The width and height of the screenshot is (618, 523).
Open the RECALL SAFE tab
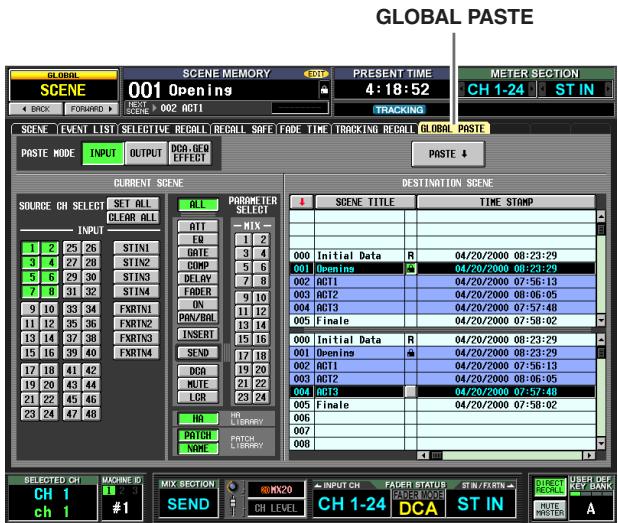244,129
